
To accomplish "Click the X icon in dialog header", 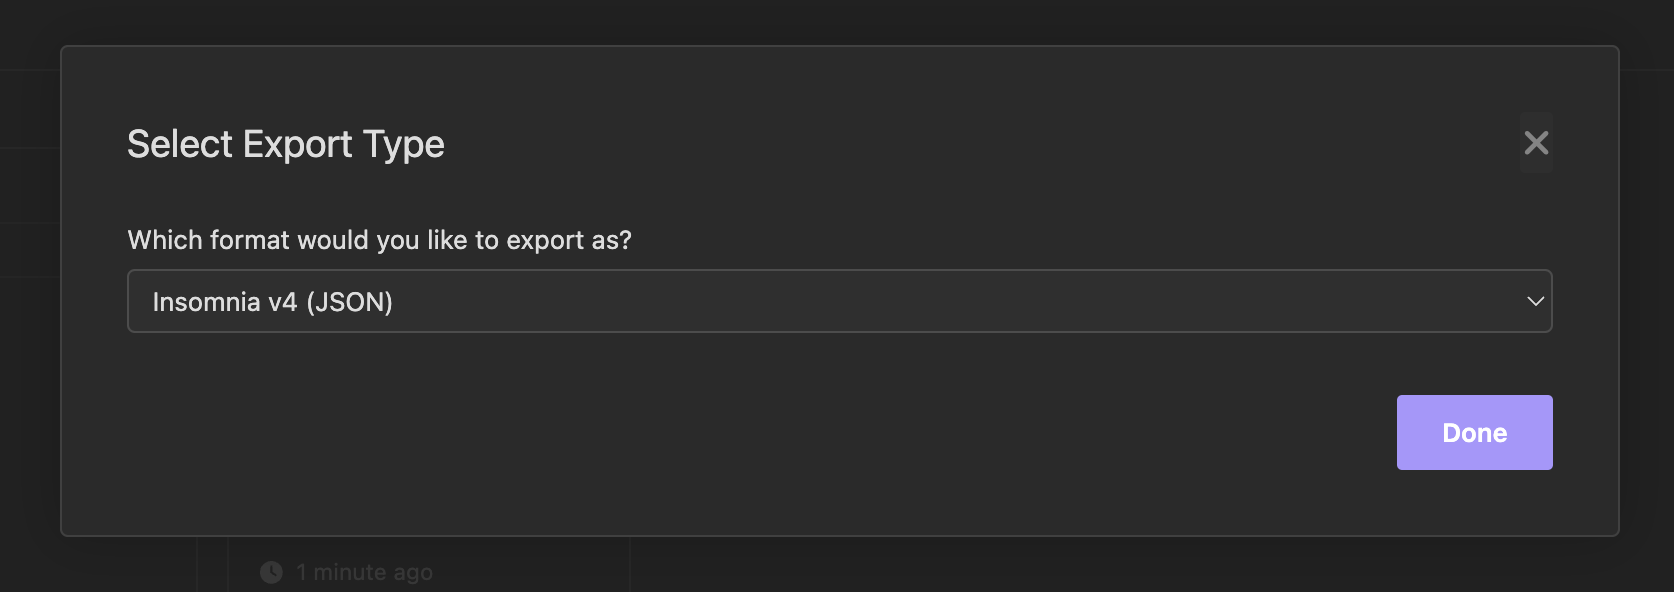I will tap(1536, 143).
